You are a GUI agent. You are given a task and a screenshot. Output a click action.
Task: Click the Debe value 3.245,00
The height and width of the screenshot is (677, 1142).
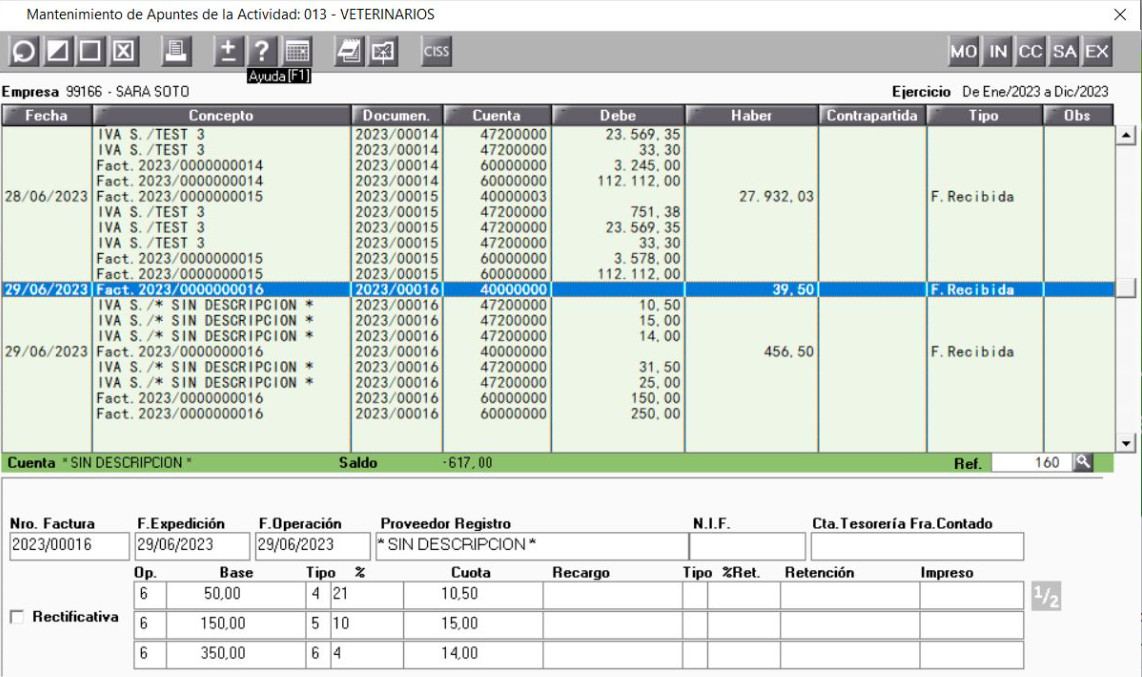647,166
